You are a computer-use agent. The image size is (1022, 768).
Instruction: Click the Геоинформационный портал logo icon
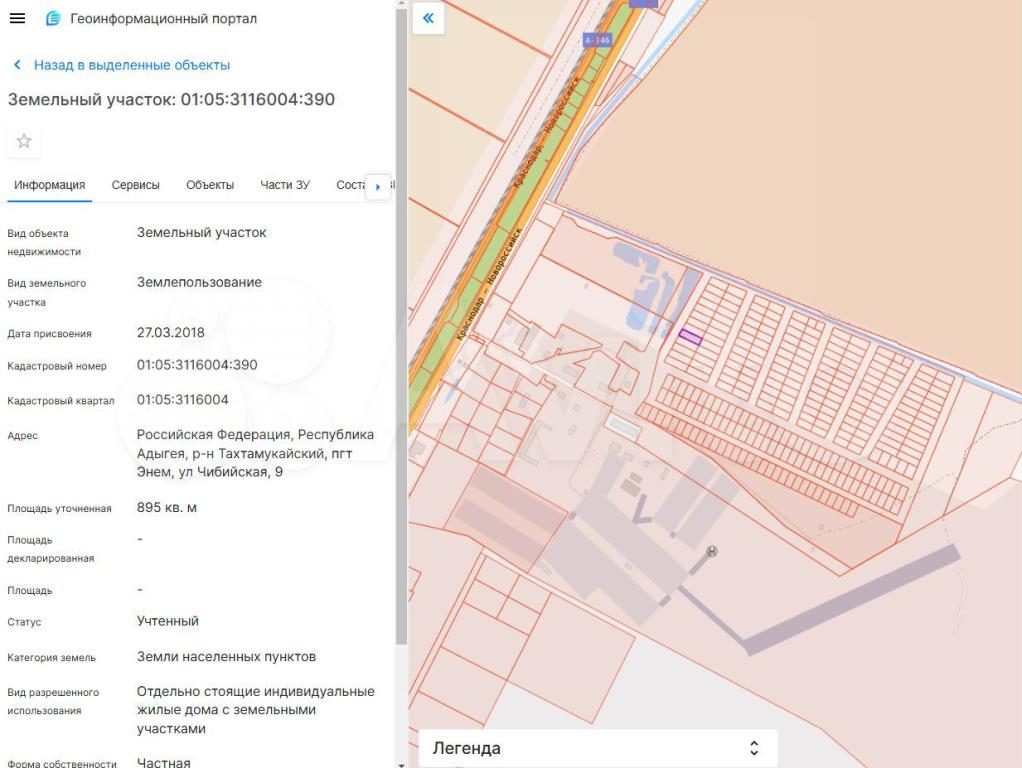tap(53, 19)
